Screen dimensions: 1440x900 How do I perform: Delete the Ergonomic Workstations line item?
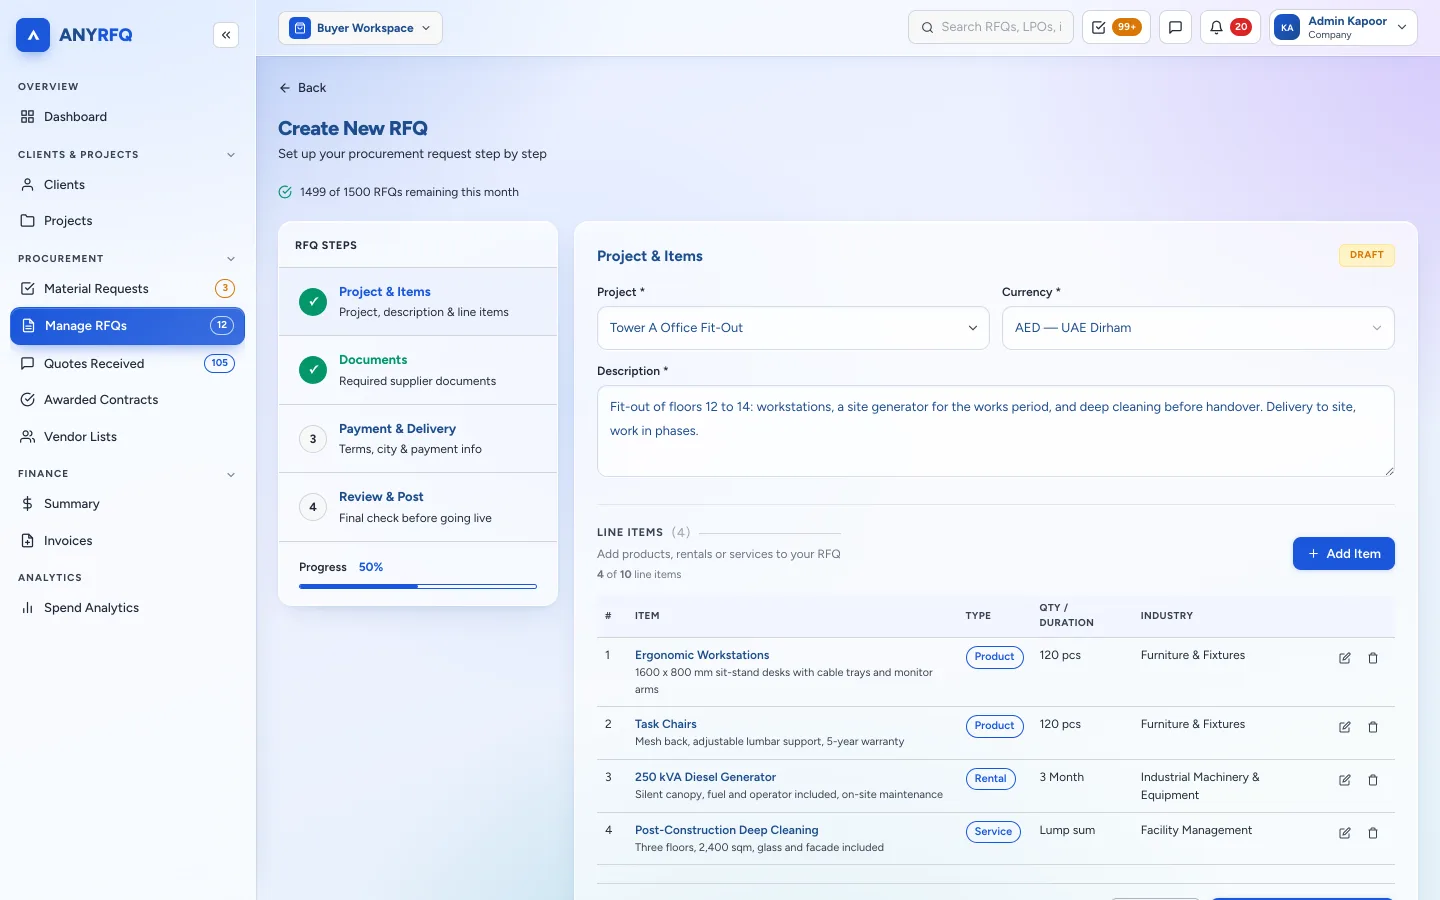coord(1373,658)
